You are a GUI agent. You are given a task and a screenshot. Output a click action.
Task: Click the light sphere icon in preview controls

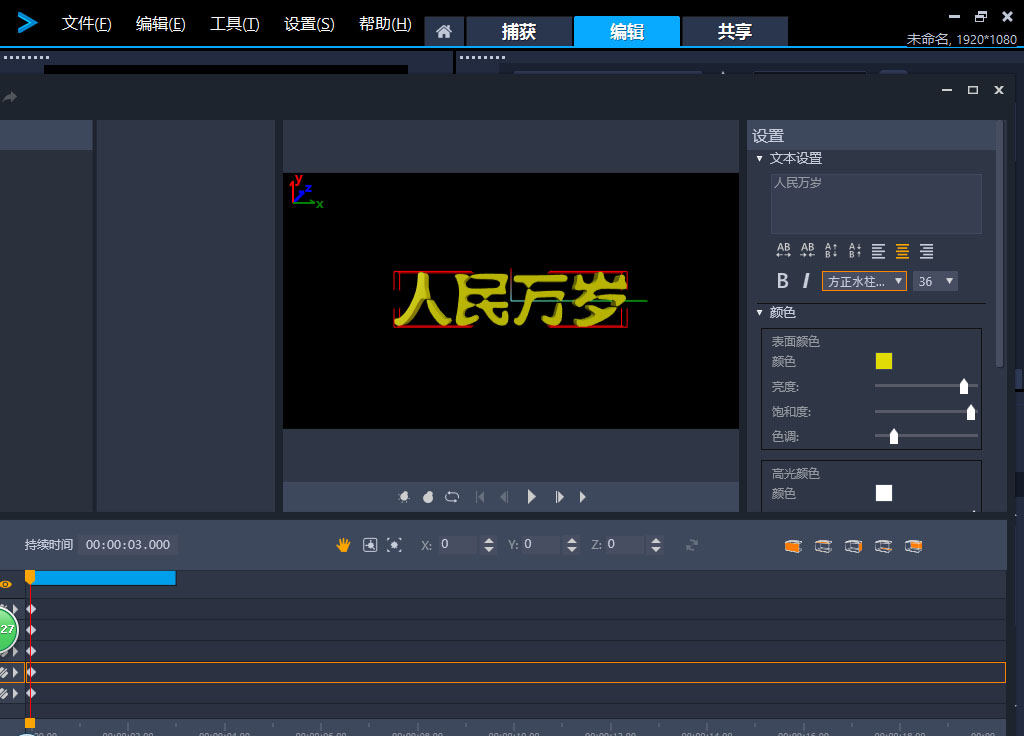coord(428,497)
